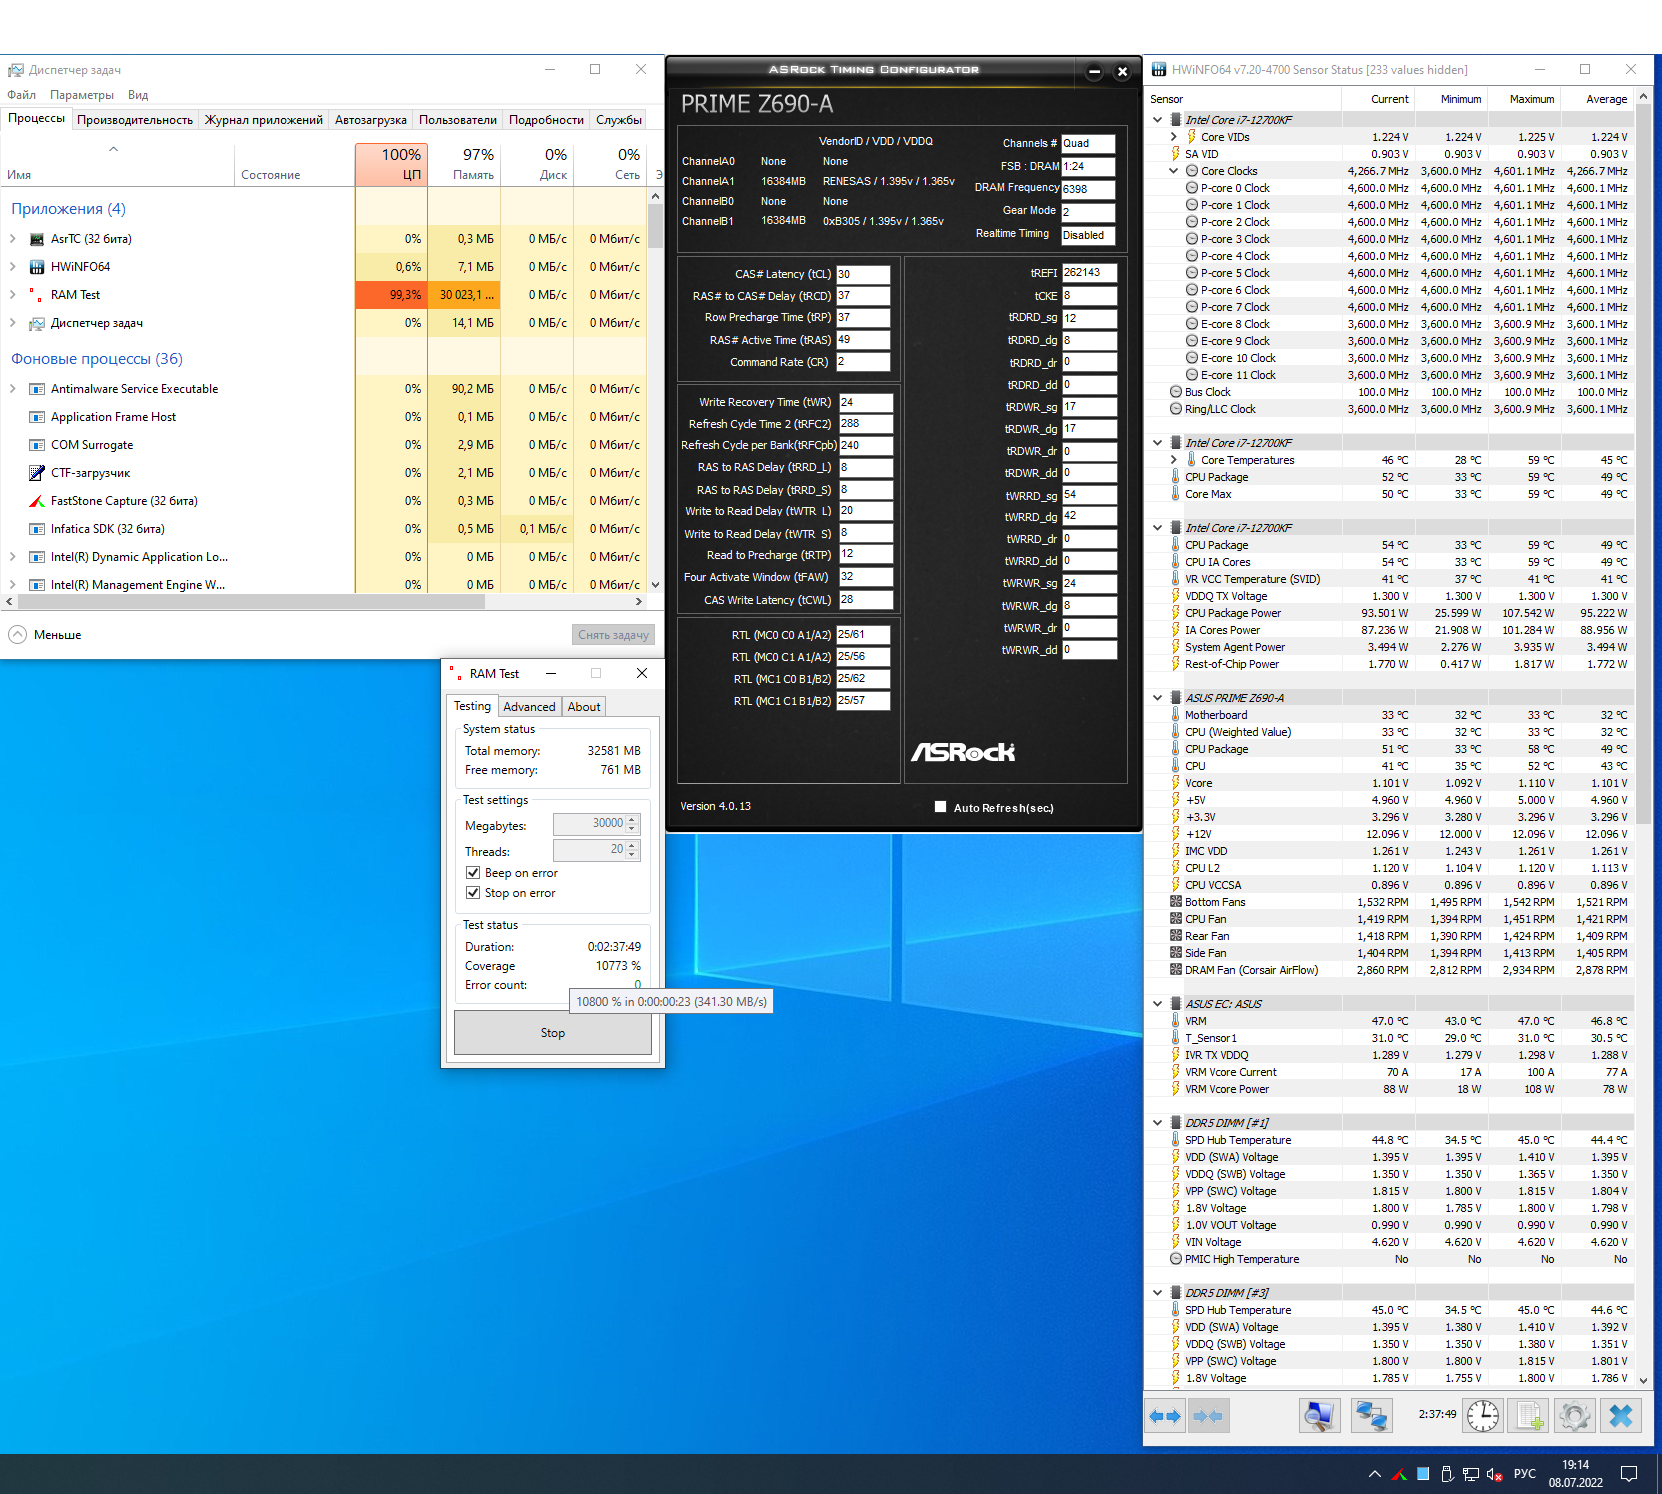Image resolution: width=1662 pixels, height=1494 pixels.
Task: Click Threads spinner arrows in RAM Test
Action: pyautogui.click(x=632, y=850)
